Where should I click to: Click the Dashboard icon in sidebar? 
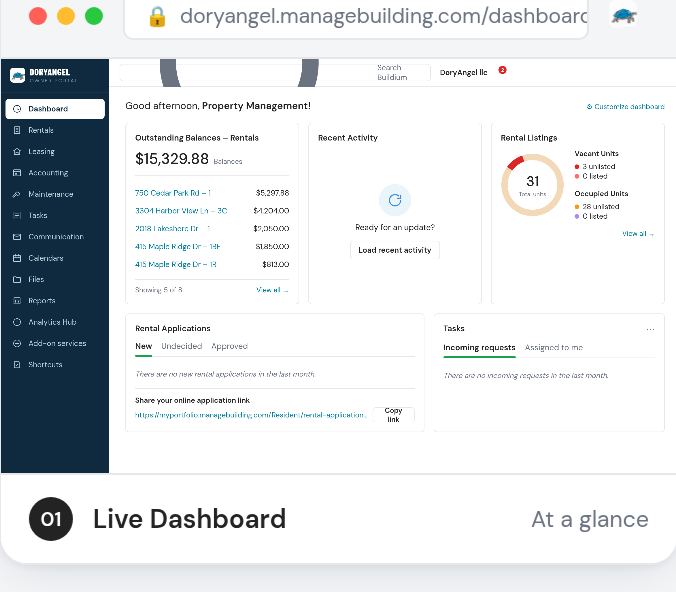[17, 109]
